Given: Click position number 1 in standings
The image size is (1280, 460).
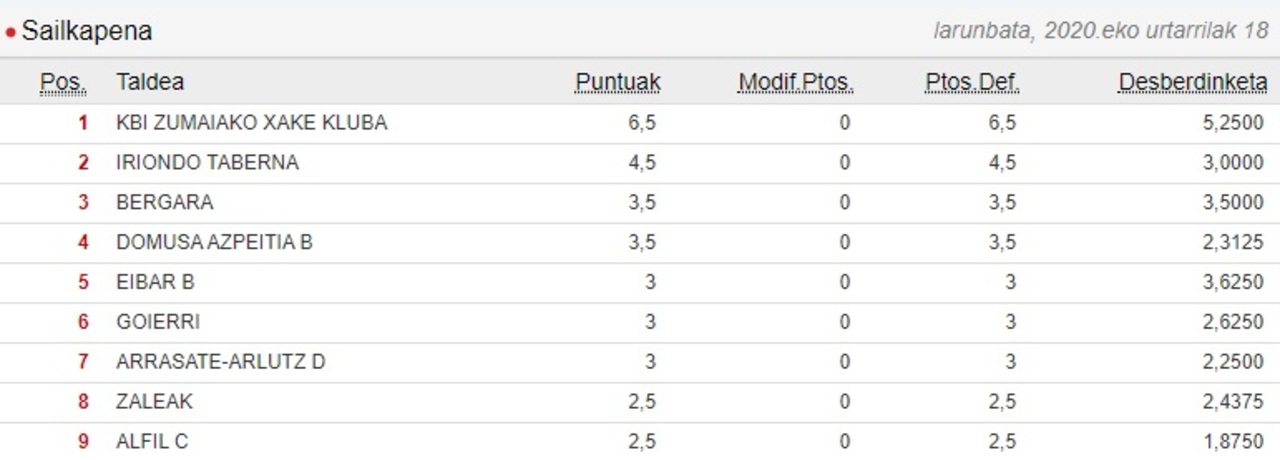Looking at the screenshot, I should (x=83, y=123).
